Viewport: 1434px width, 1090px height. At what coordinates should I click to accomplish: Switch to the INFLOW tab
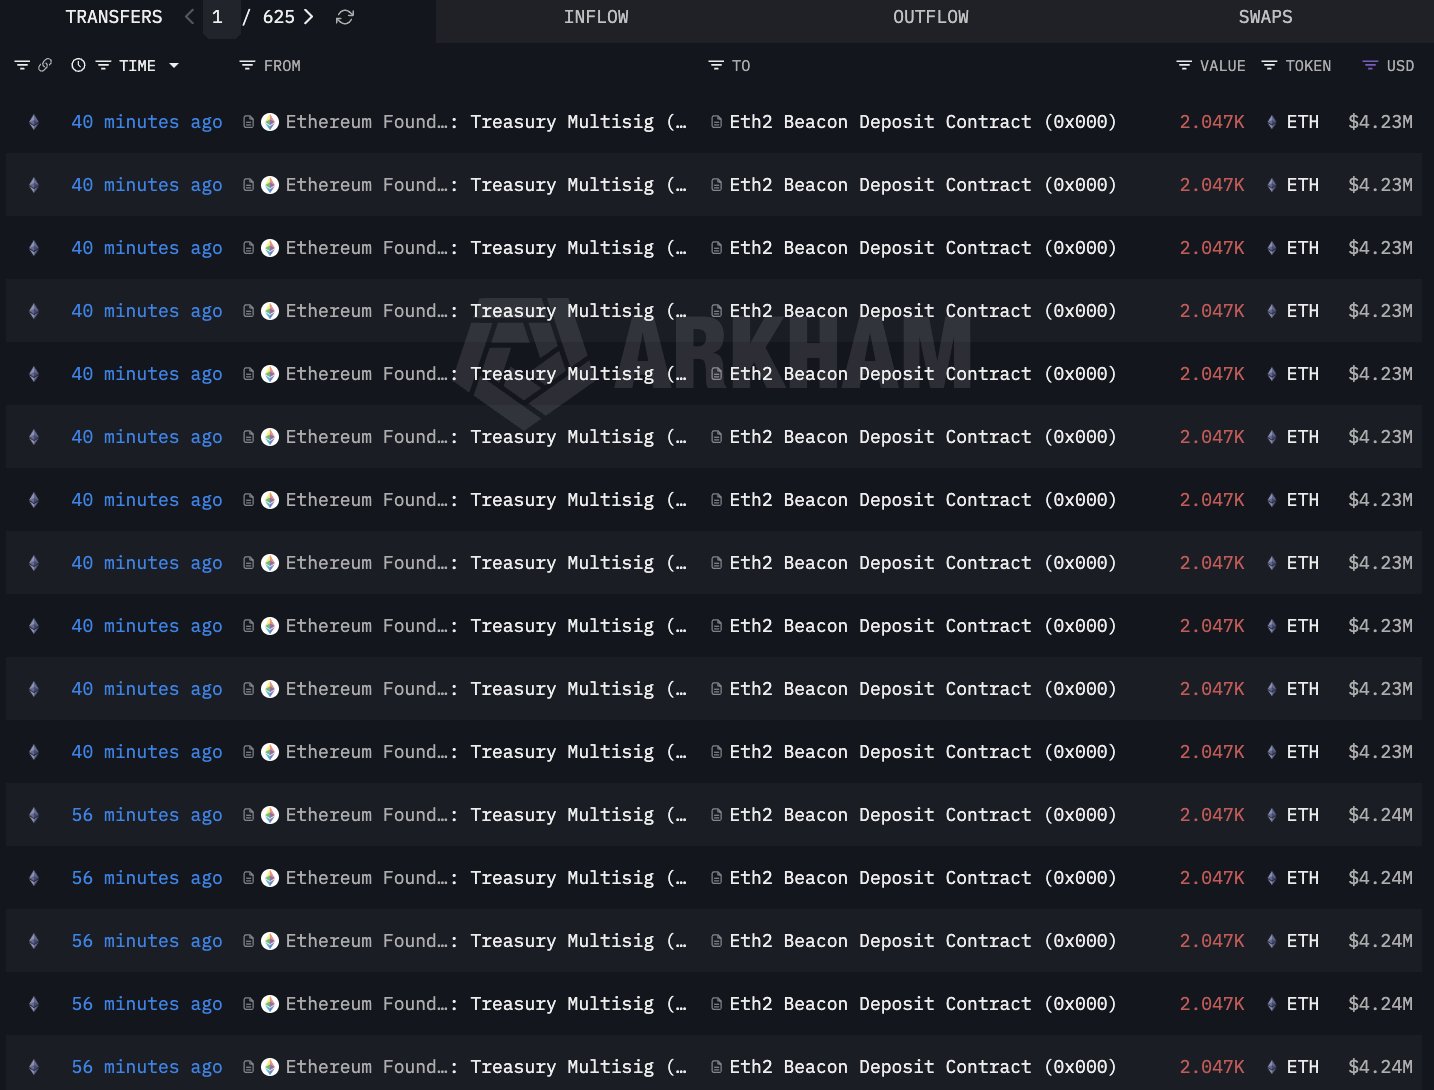click(596, 17)
